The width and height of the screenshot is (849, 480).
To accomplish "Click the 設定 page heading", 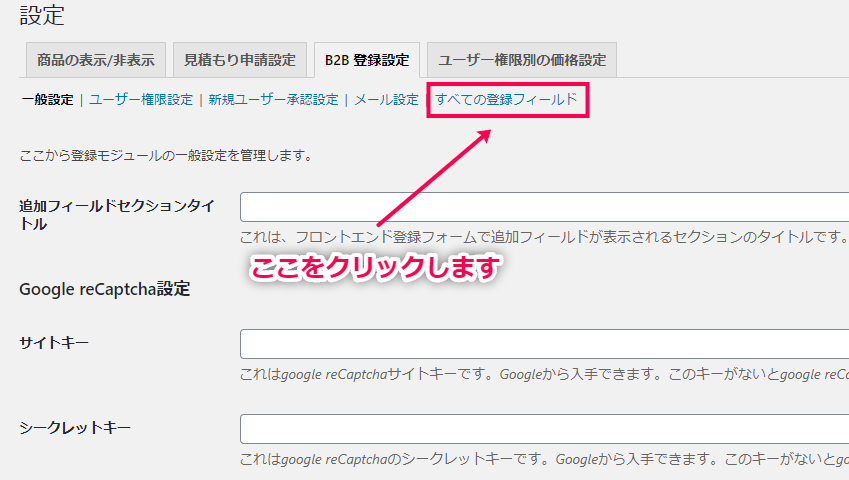I will coord(42,15).
